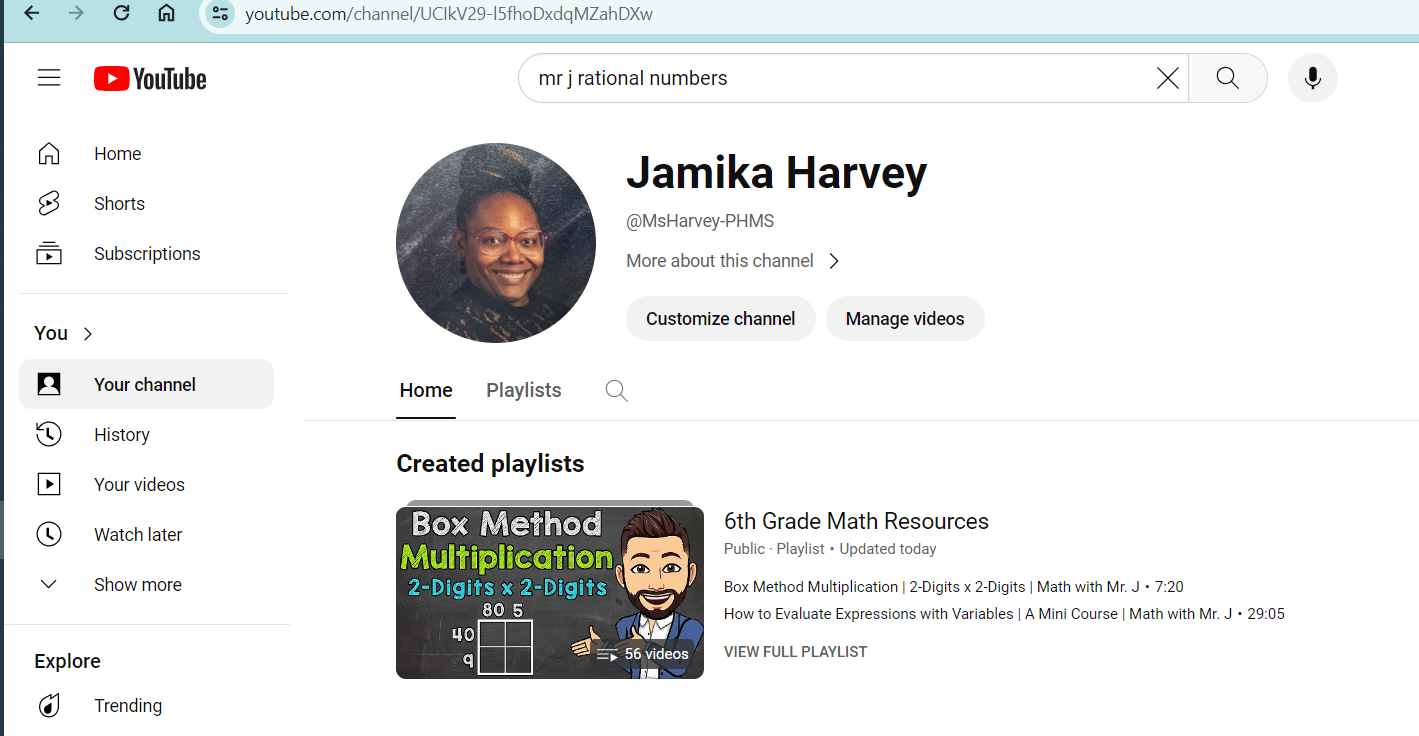1419x736 pixels.
Task: Open How to Evaluate Expressions video link
Action: (1004, 614)
